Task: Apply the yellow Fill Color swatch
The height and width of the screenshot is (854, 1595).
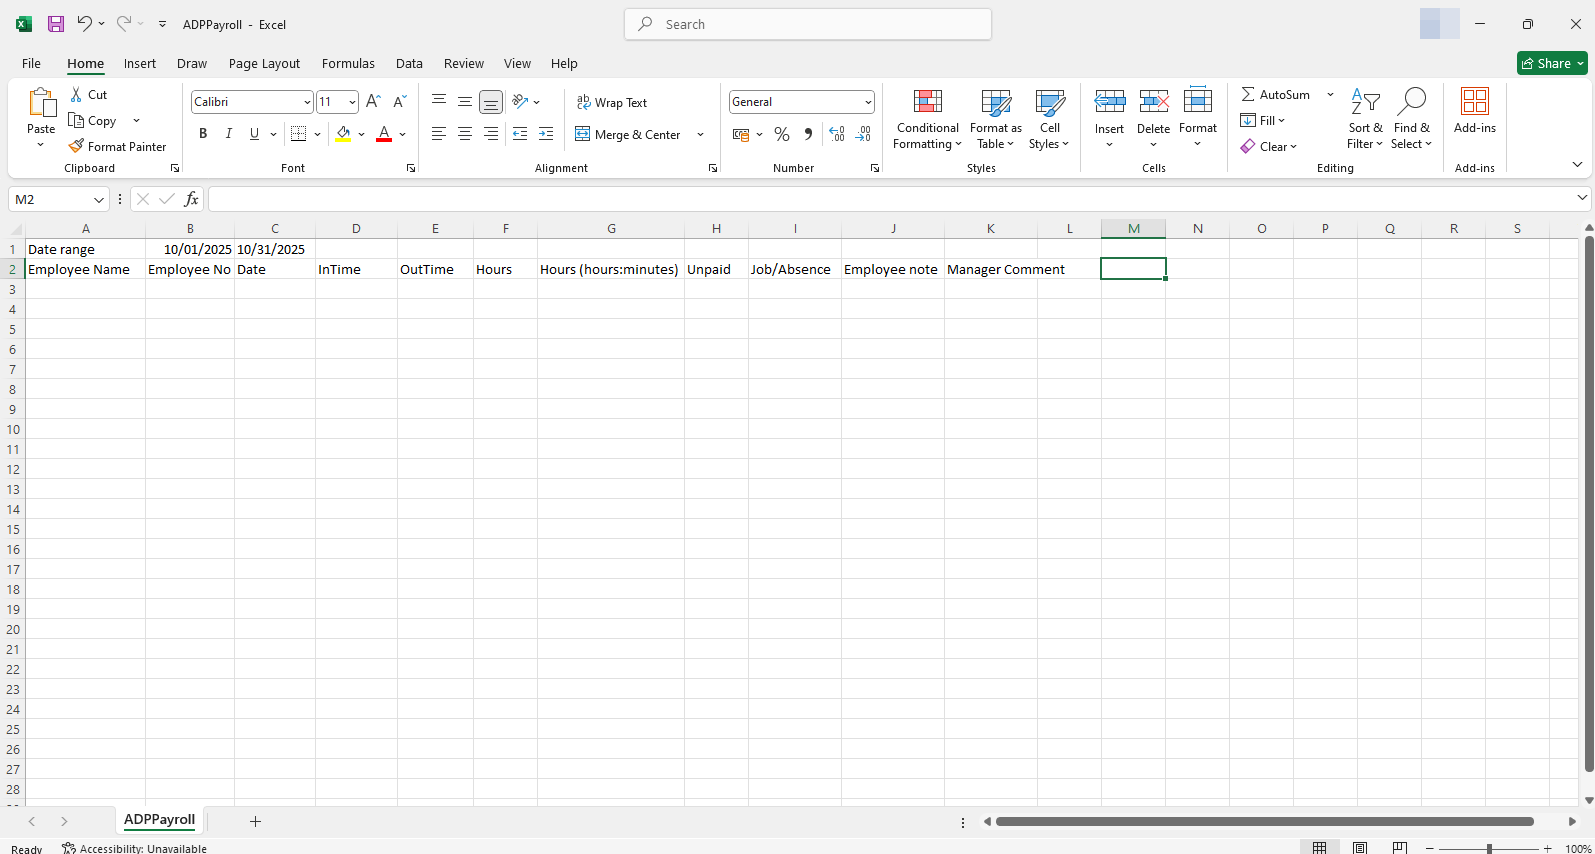Action: pos(344,134)
